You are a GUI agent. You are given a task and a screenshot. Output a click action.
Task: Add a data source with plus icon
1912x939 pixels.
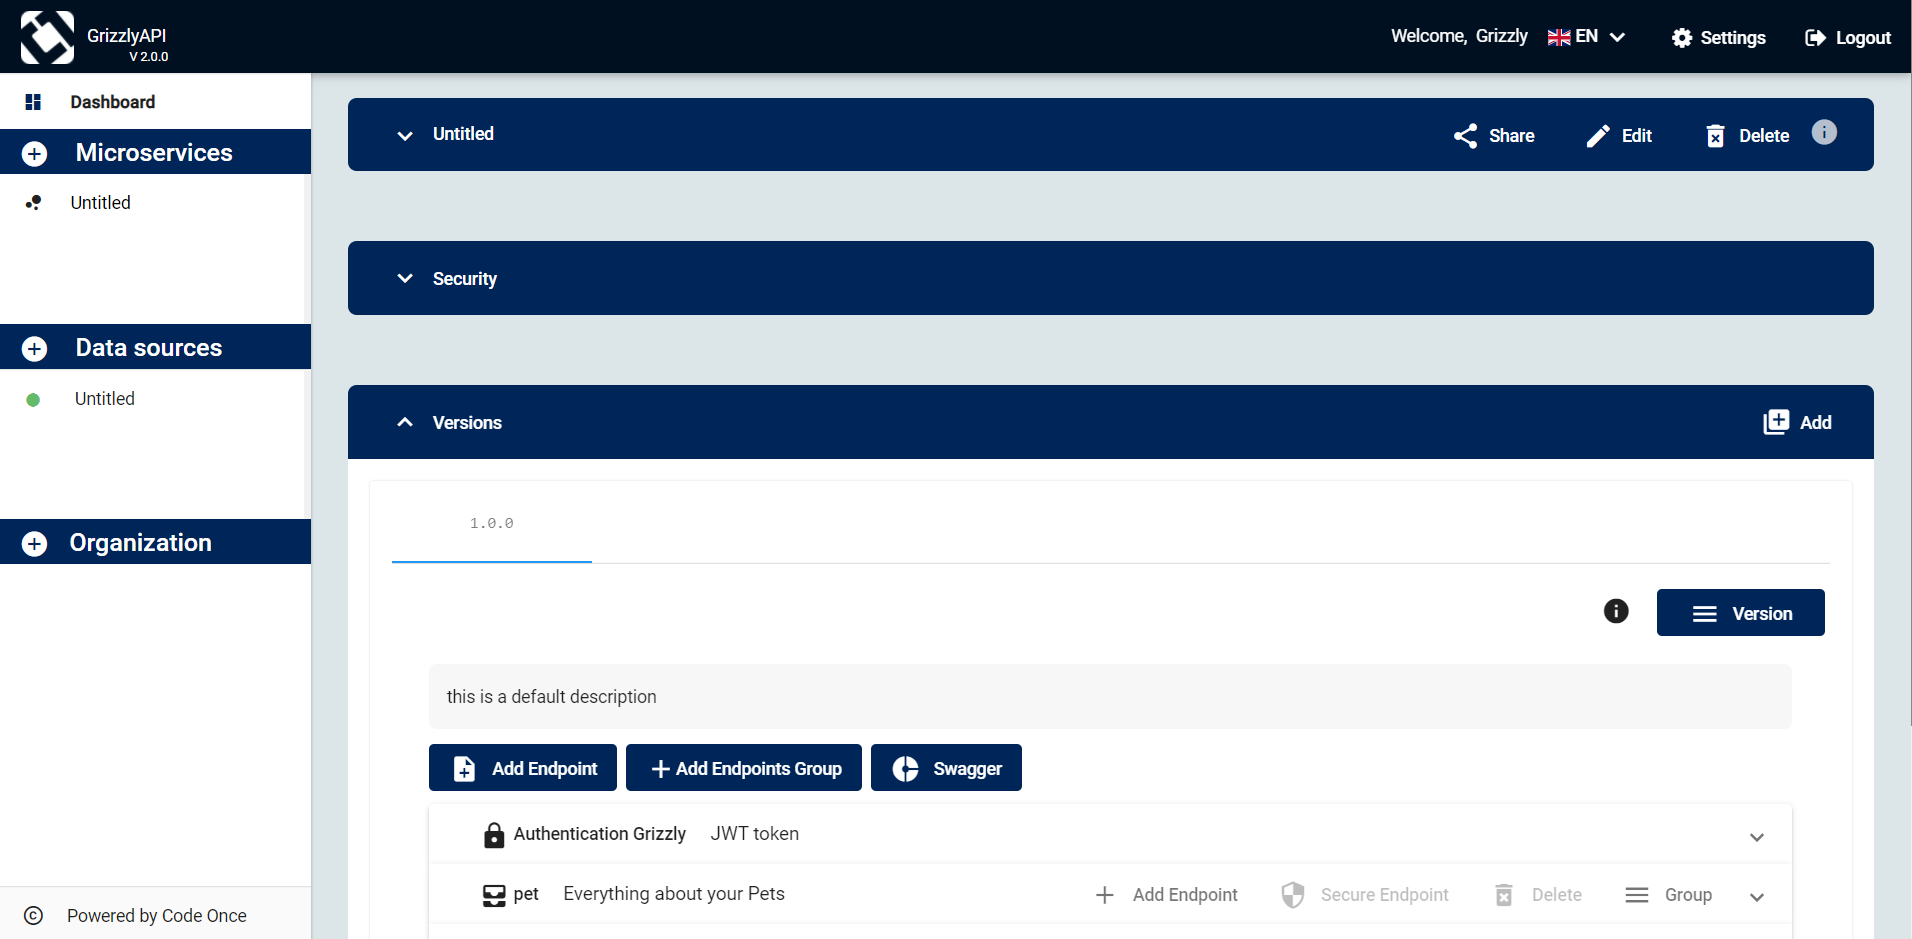click(x=34, y=348)
